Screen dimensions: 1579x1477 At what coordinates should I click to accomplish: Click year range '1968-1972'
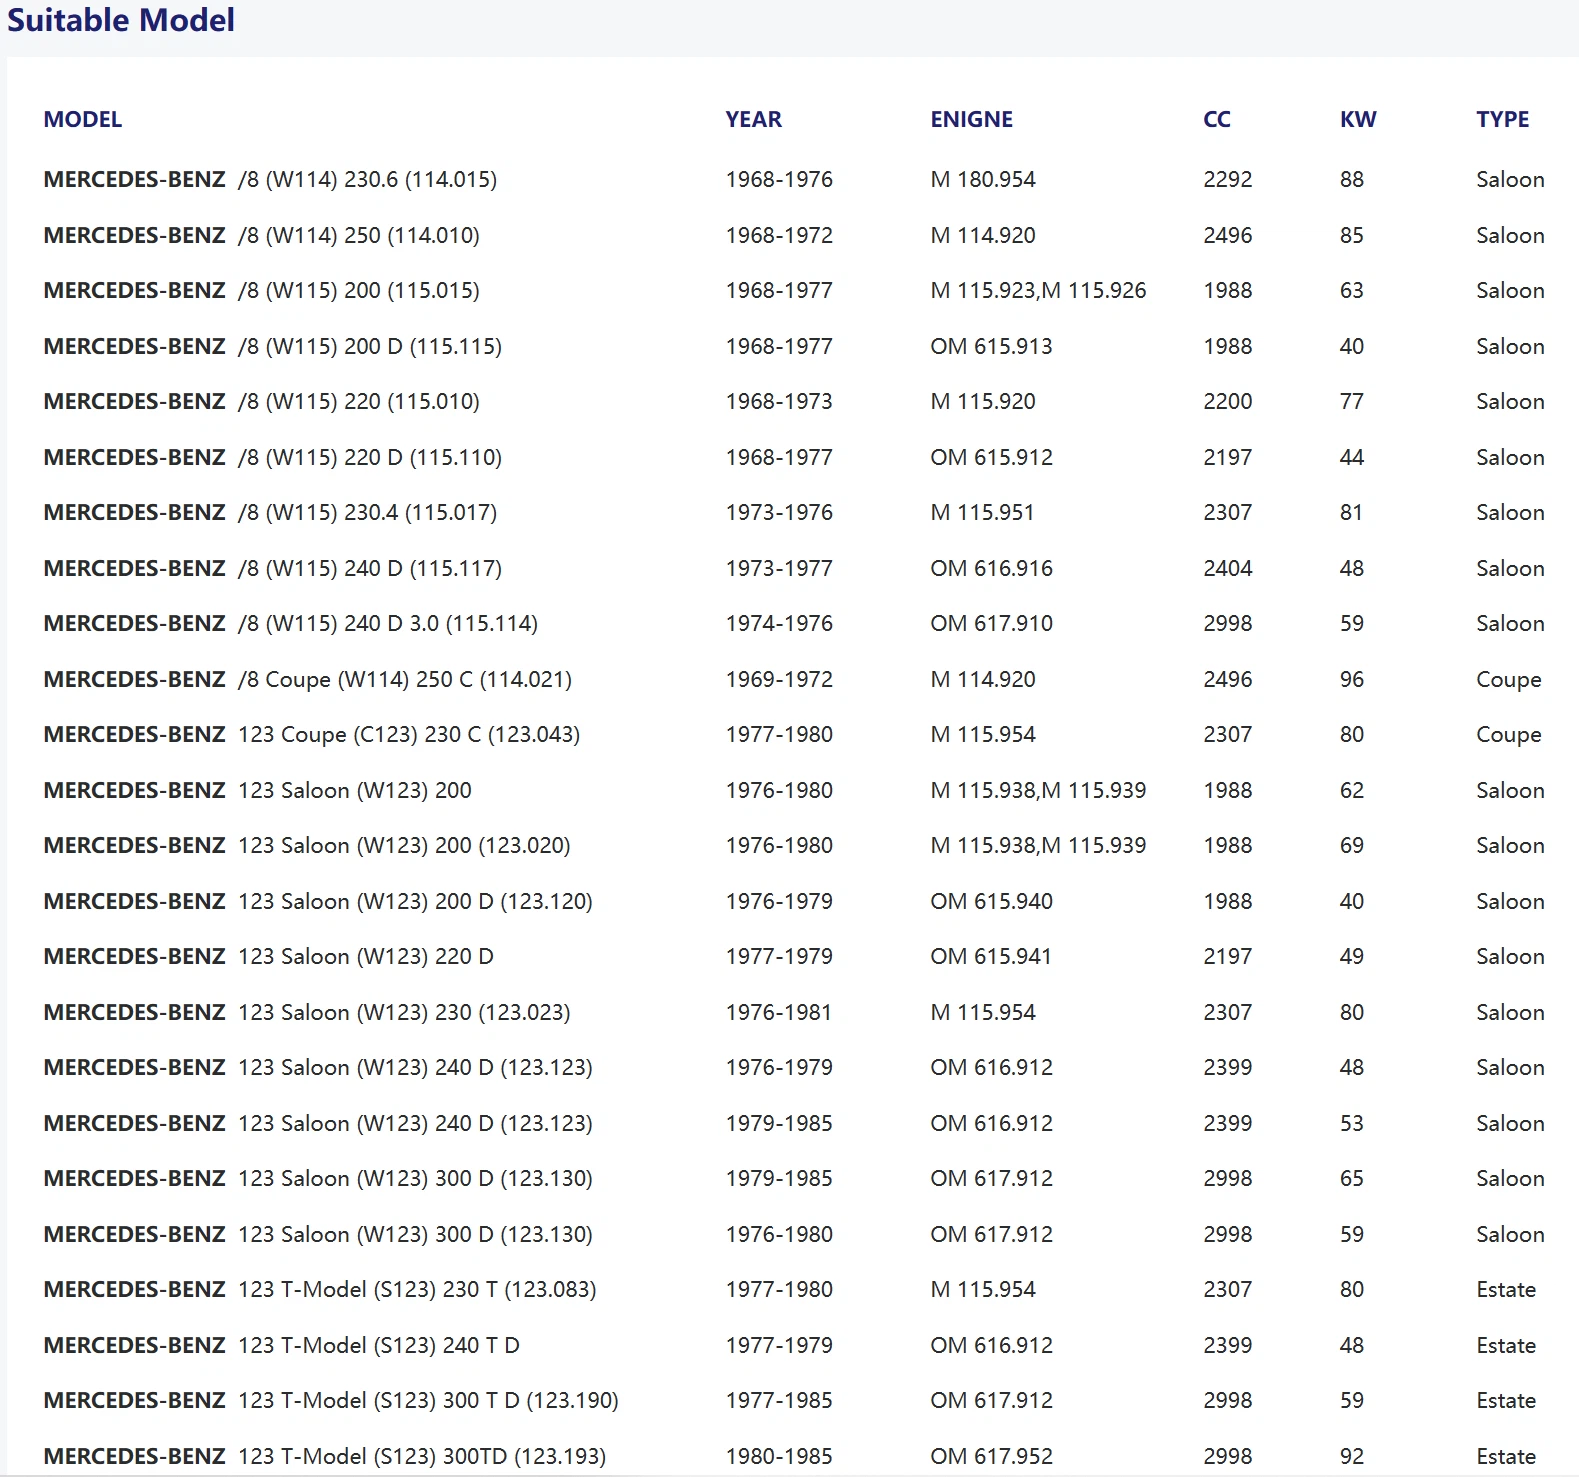[779, 235]
